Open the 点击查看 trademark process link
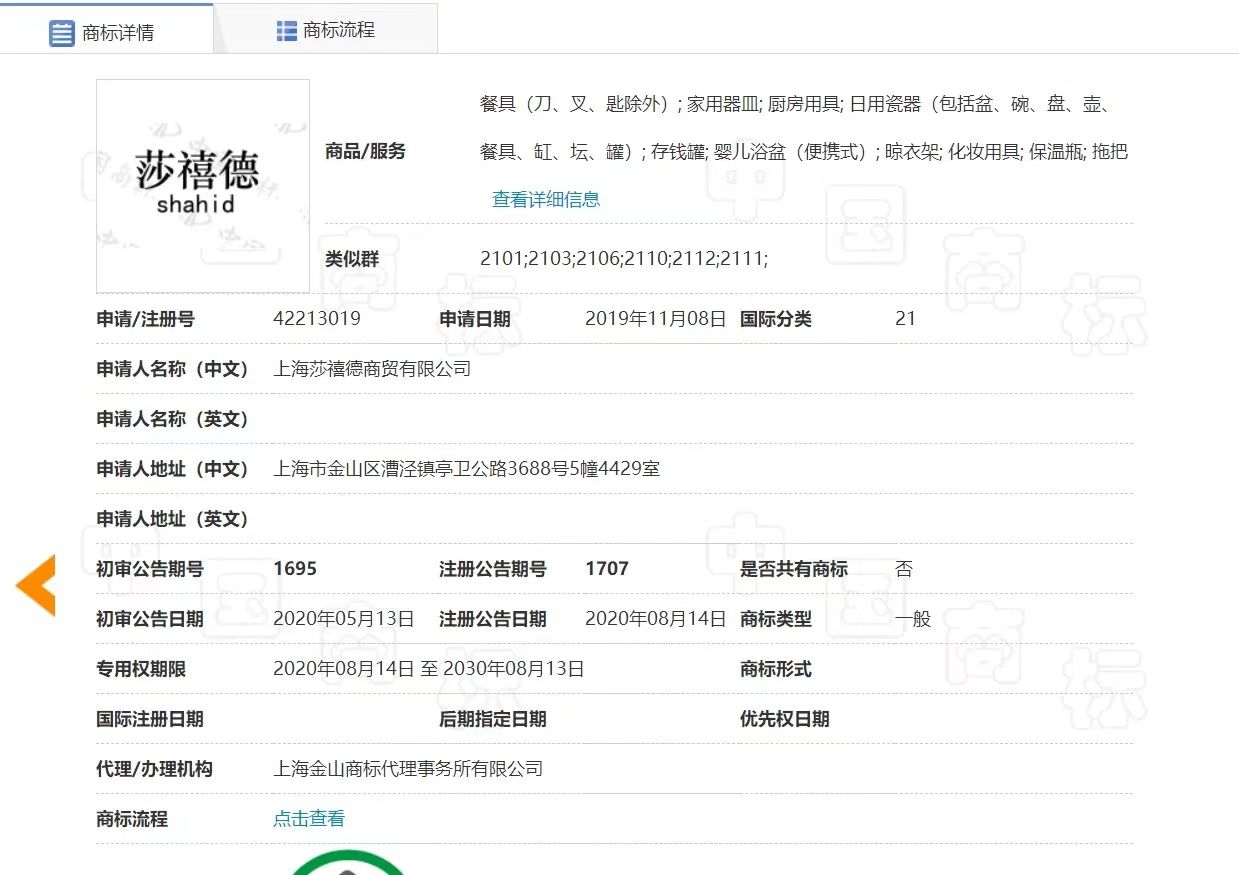This screenshot has height=875, width=1239. click(309, 819)
